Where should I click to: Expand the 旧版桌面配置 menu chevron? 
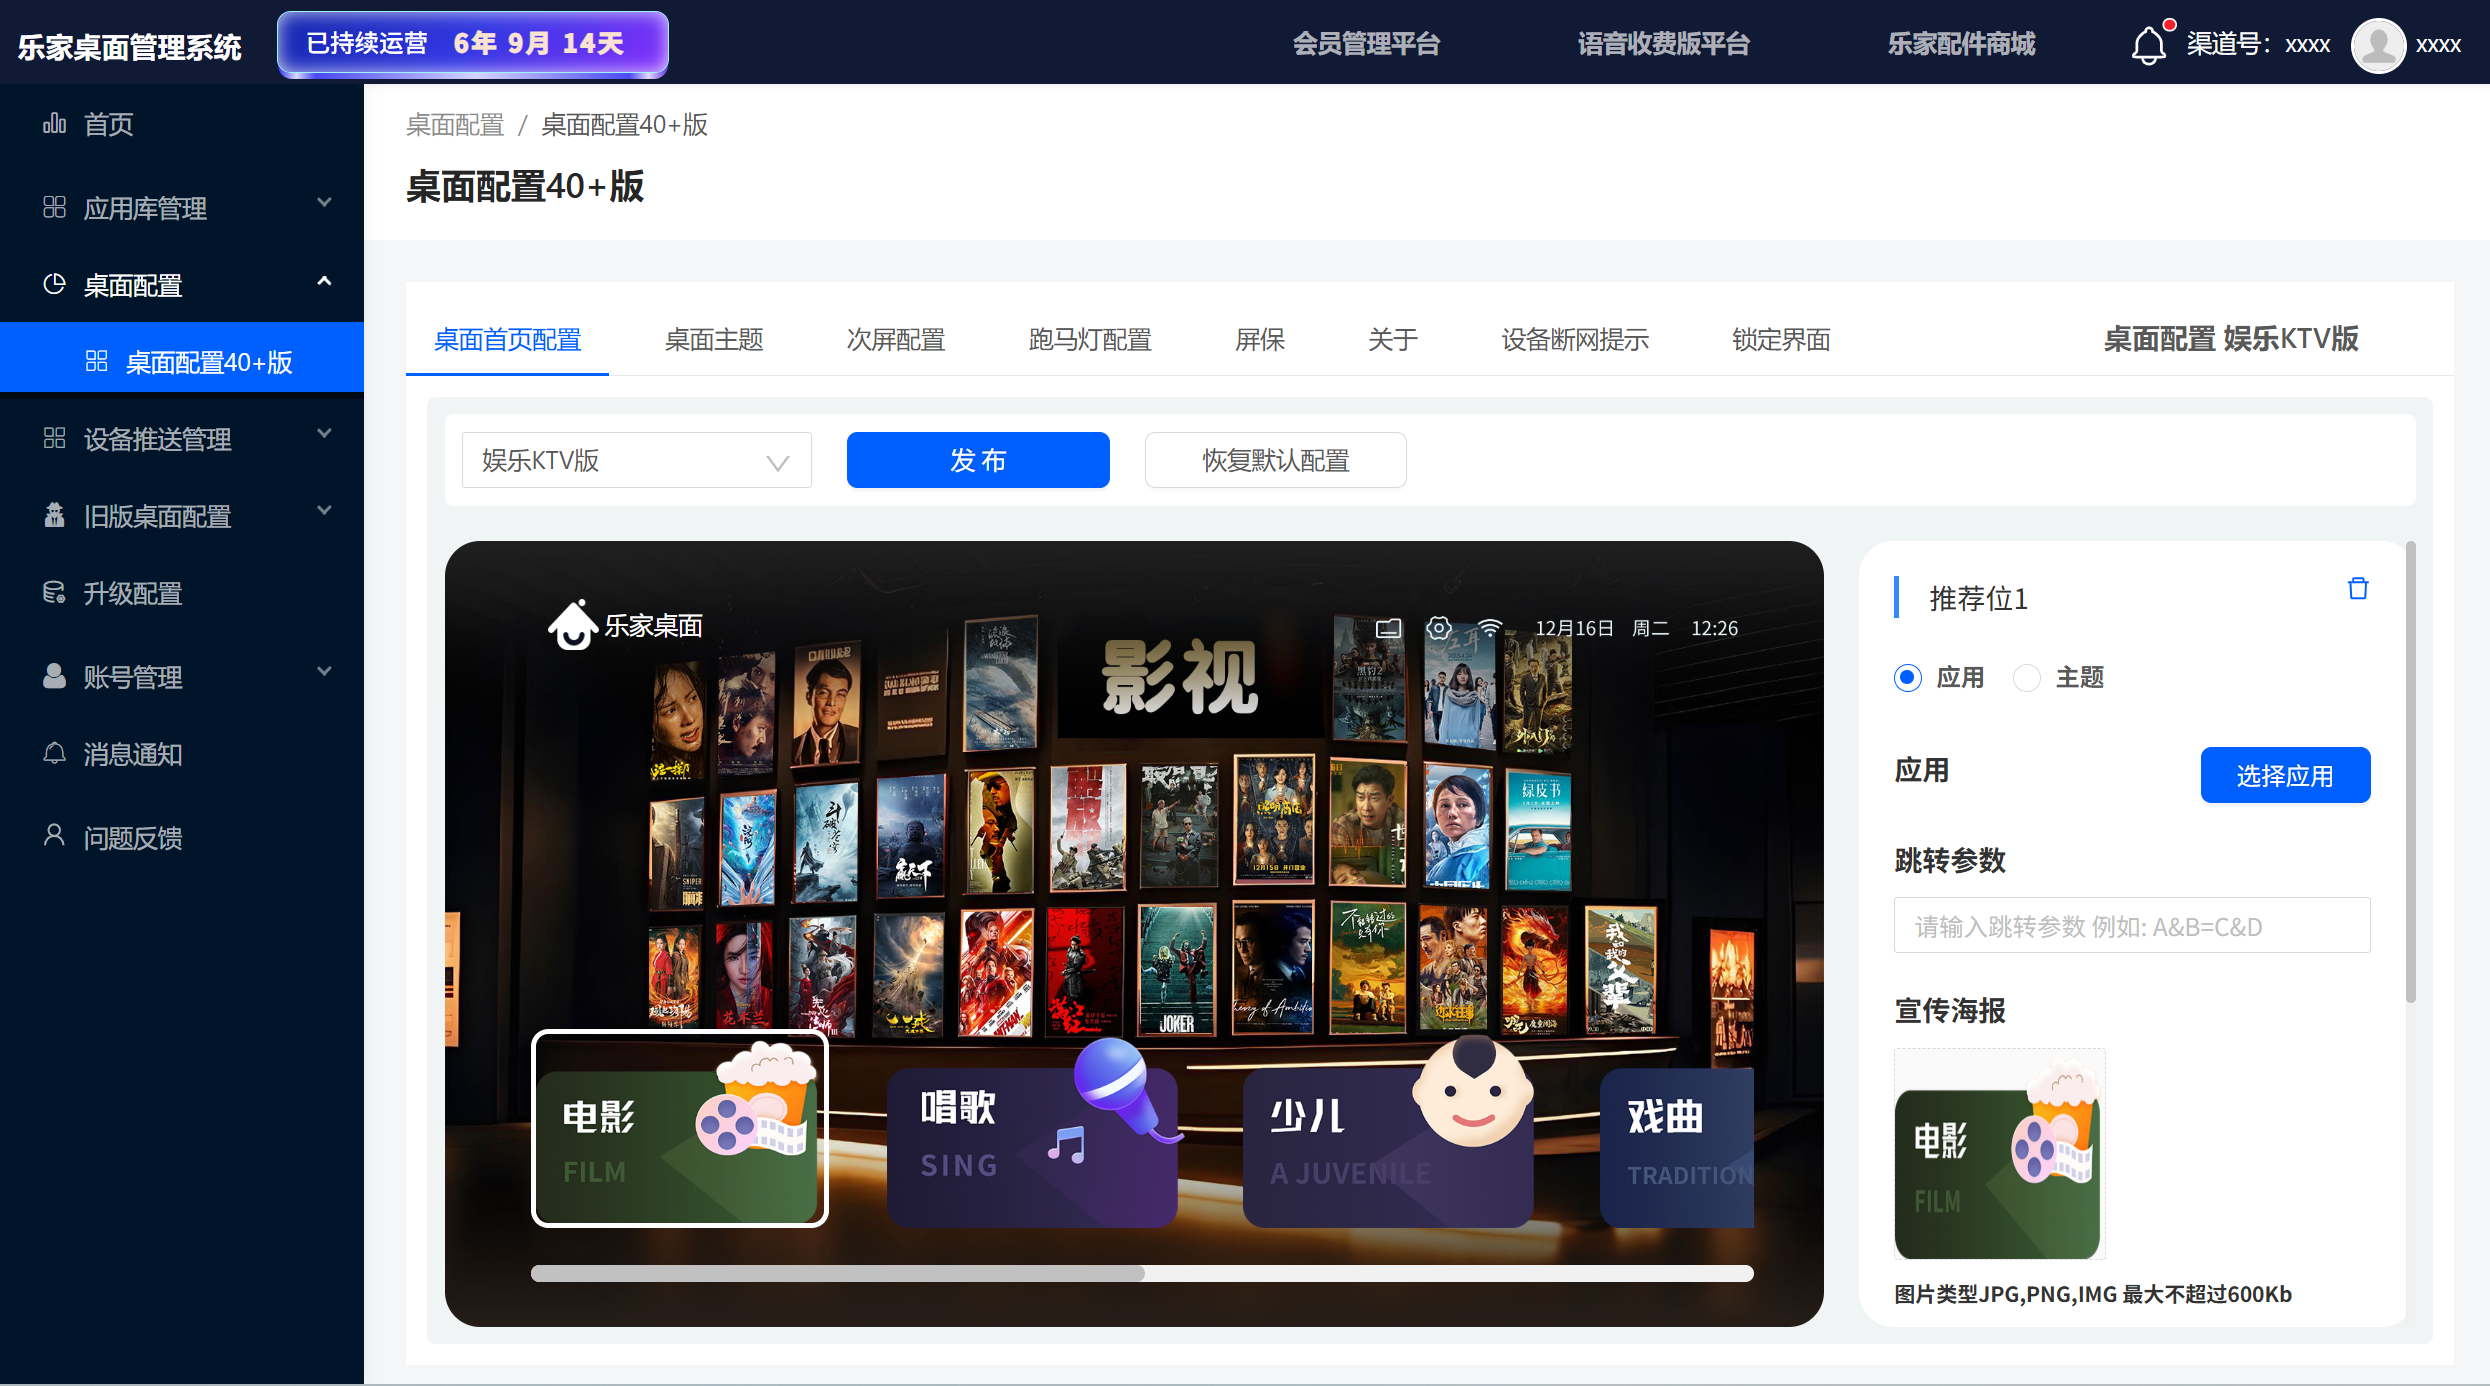tap(324, 510)
